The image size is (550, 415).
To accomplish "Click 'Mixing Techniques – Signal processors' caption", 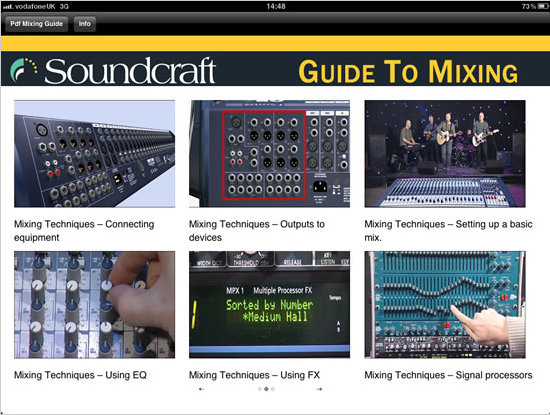I will click(x=448, y=375).
